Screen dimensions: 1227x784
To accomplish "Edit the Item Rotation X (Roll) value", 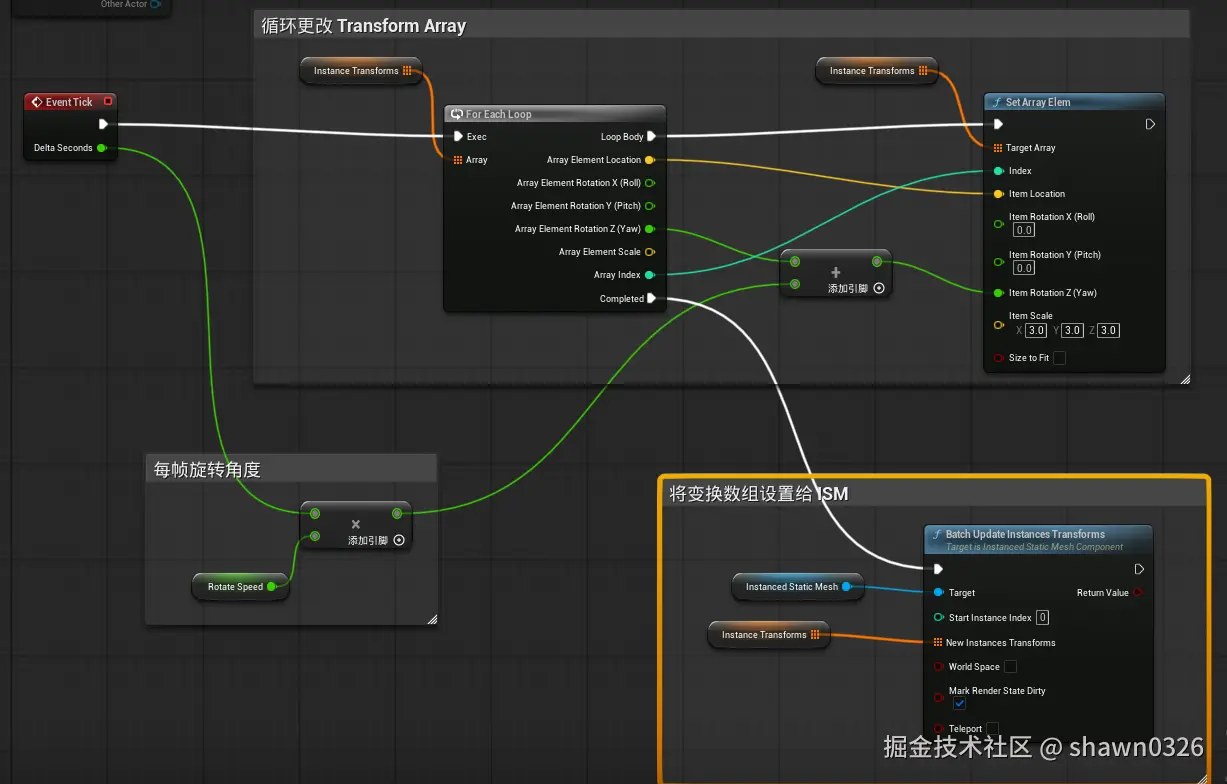I will coord(1024,230).
